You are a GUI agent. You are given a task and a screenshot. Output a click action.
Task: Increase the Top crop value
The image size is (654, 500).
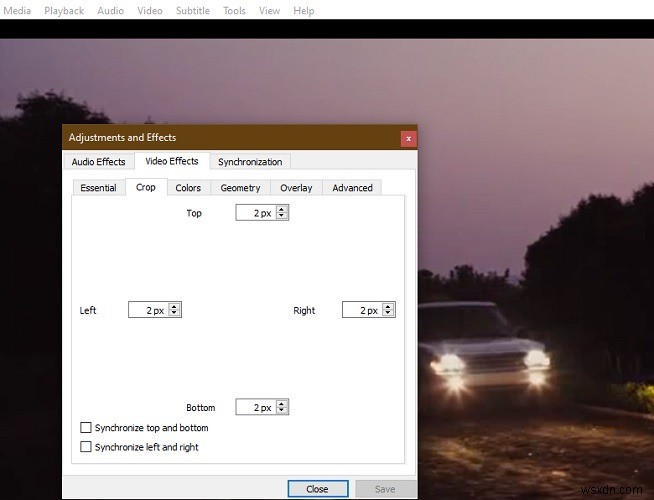pos(282,209)
